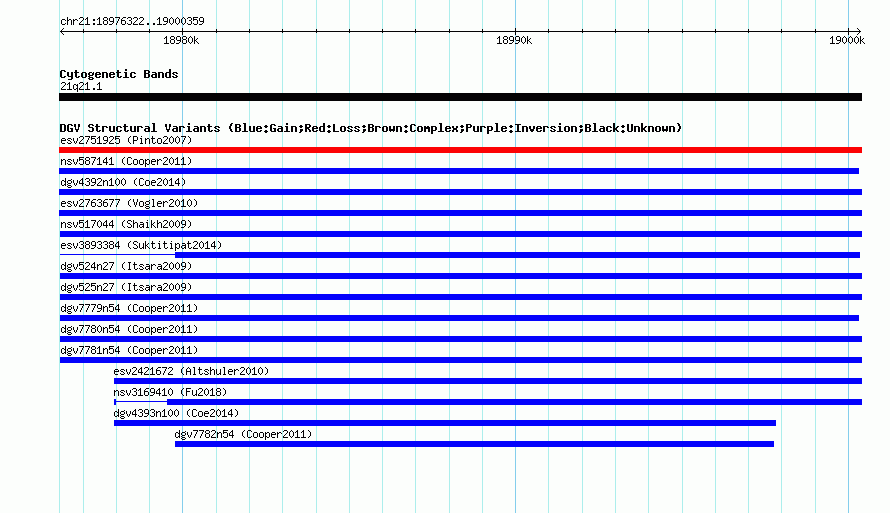The height and width of the screenshot is (513, 890).
Task: Click the dgv525n27 (Itsara2009) label
Action: point(126,287)
